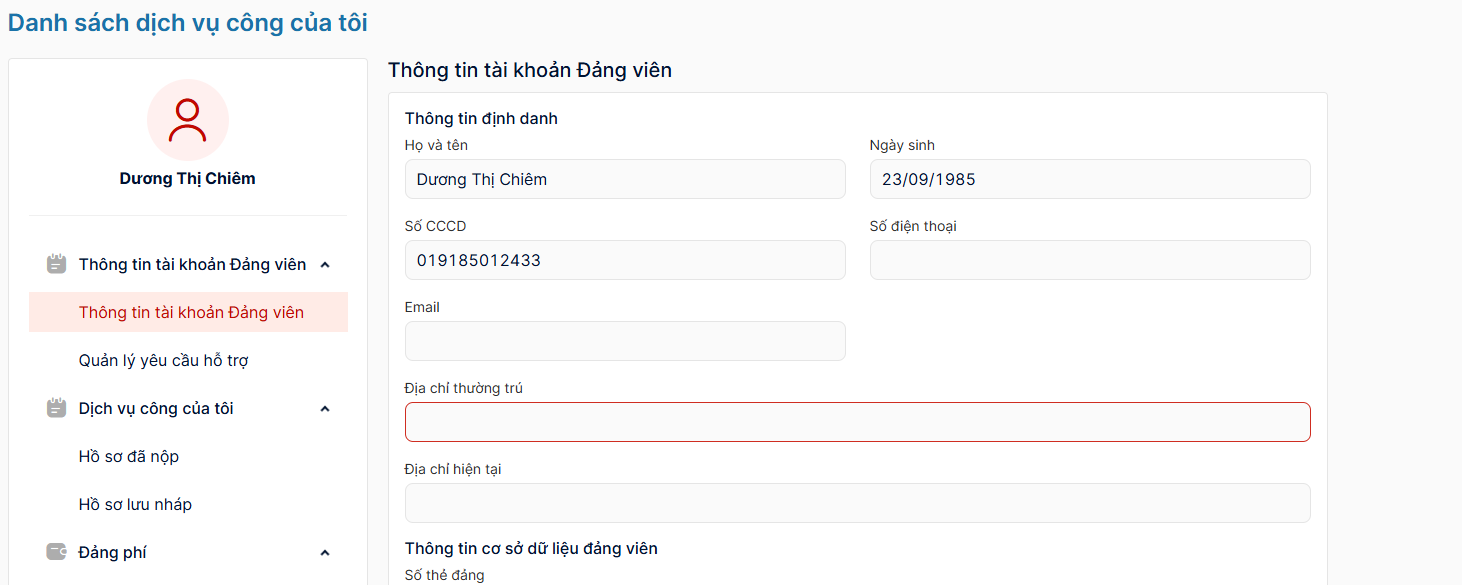Click the red user avatar icon
The height and width of the screenshot is (585, 1462).
[188, 120]
